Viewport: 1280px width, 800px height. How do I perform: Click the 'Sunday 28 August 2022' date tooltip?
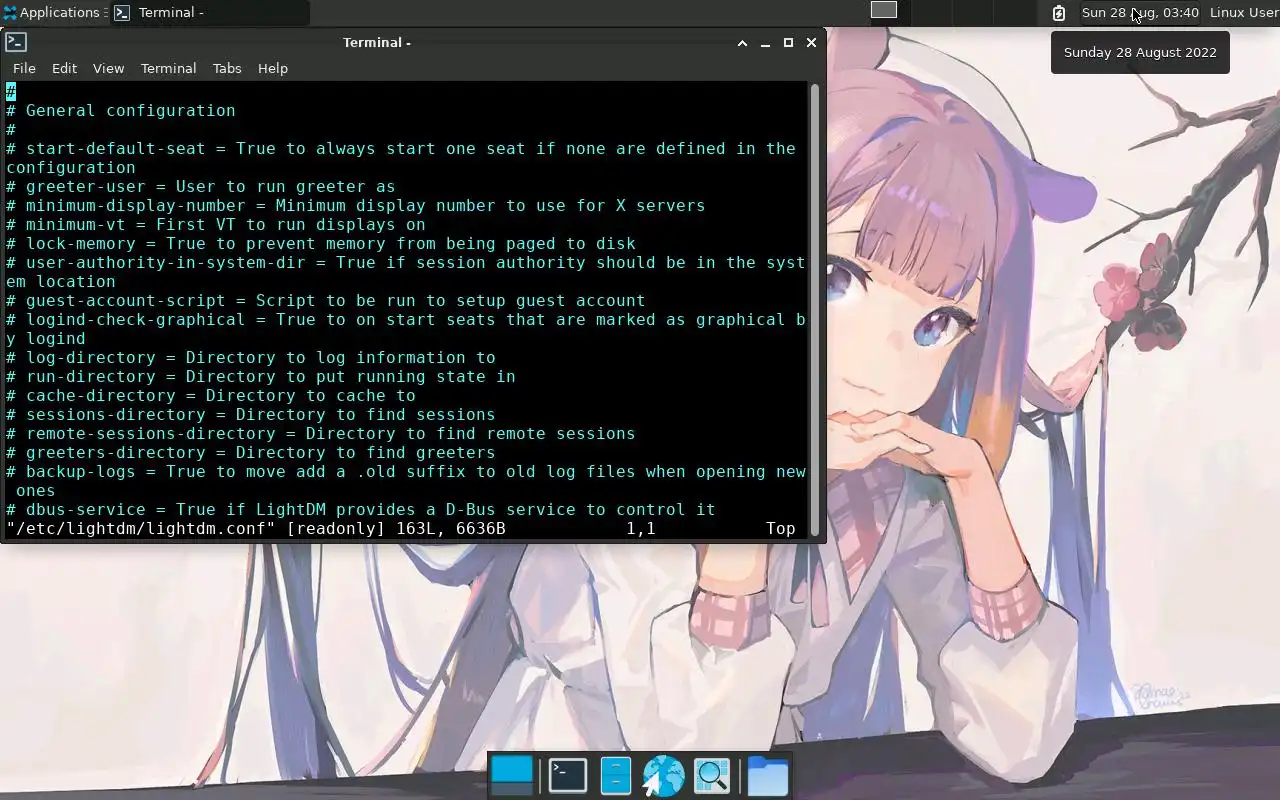point(1140,53)
